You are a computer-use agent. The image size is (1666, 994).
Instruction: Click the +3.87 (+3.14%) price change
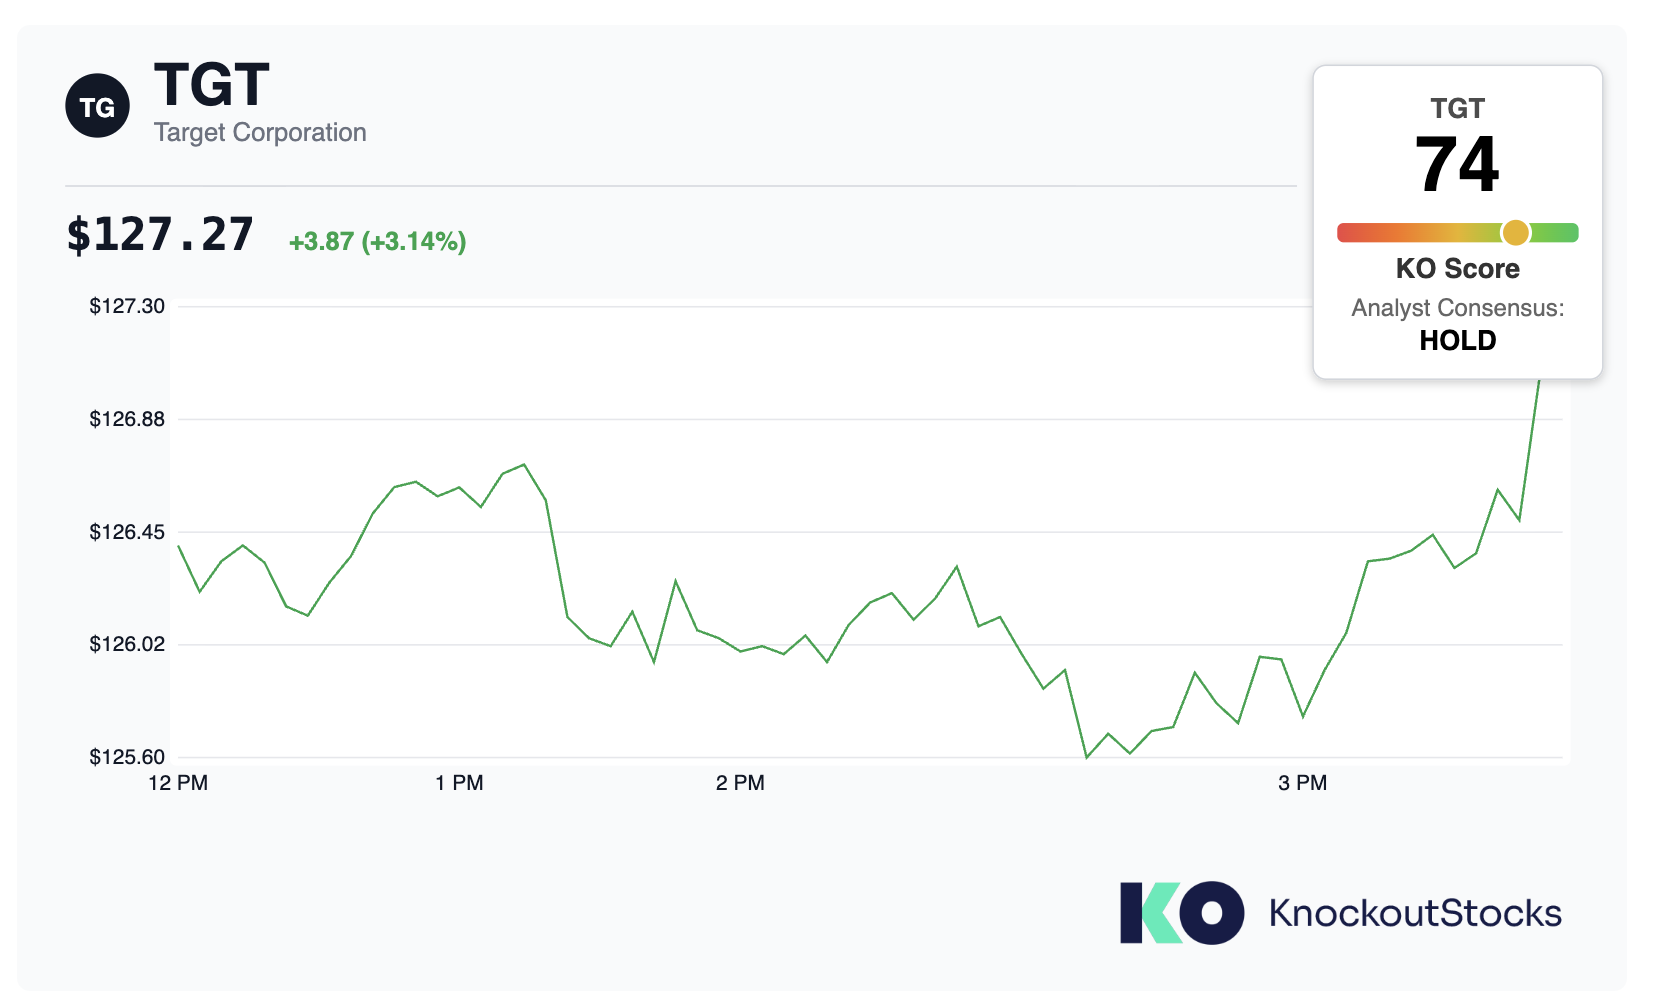(377, 242)
